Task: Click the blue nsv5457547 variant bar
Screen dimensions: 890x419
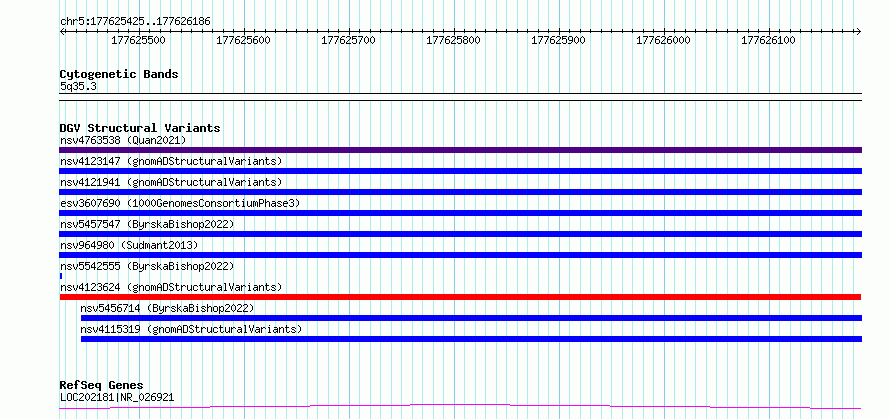Action: pyautogui.click(x=460, y=234)
